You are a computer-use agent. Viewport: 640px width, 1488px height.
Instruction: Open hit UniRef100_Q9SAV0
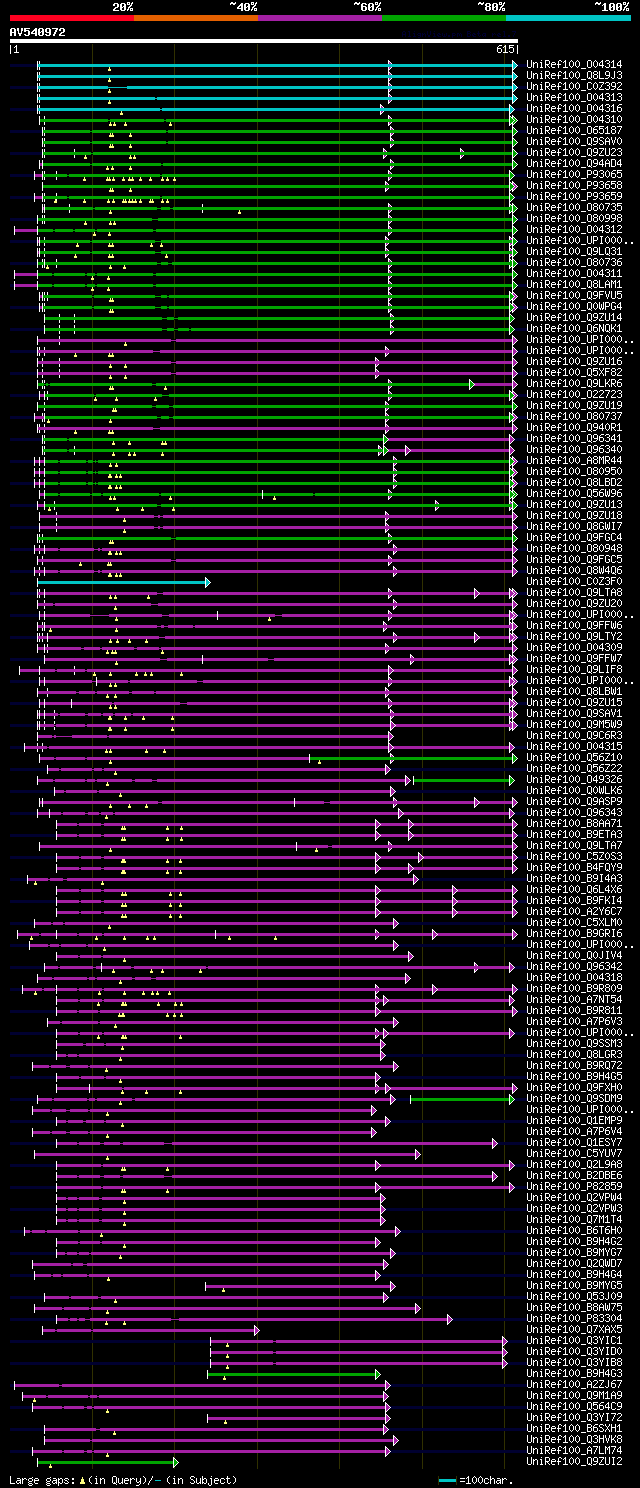coord(574,142)
